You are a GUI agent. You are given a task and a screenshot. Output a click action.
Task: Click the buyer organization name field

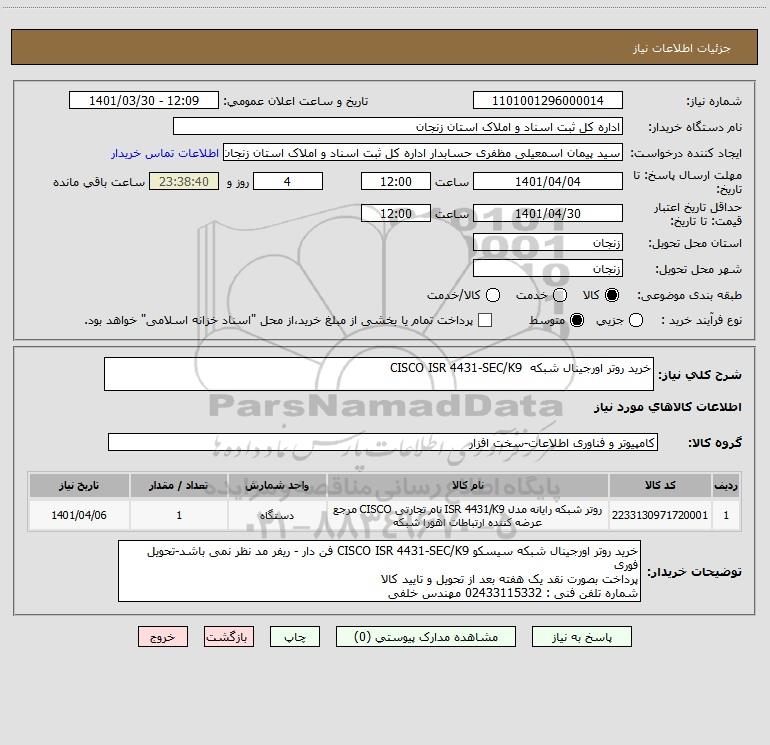(398, 127)
